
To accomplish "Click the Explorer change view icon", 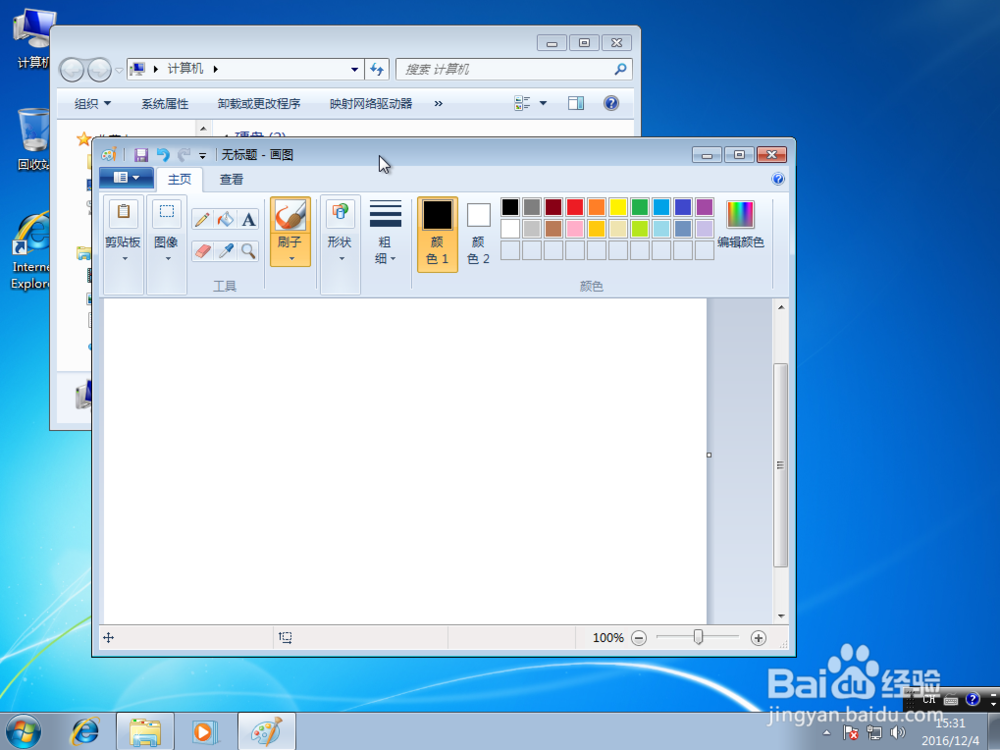I will click(x=522, y=103).
